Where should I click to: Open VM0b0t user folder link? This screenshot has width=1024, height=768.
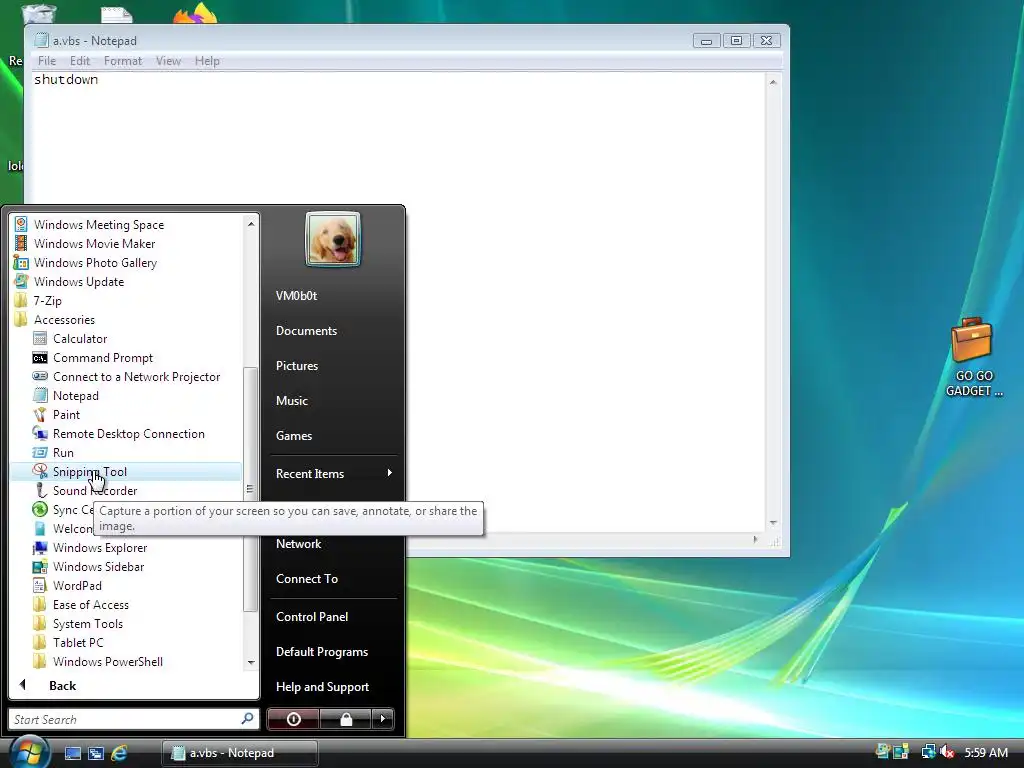tap(296, 296)
